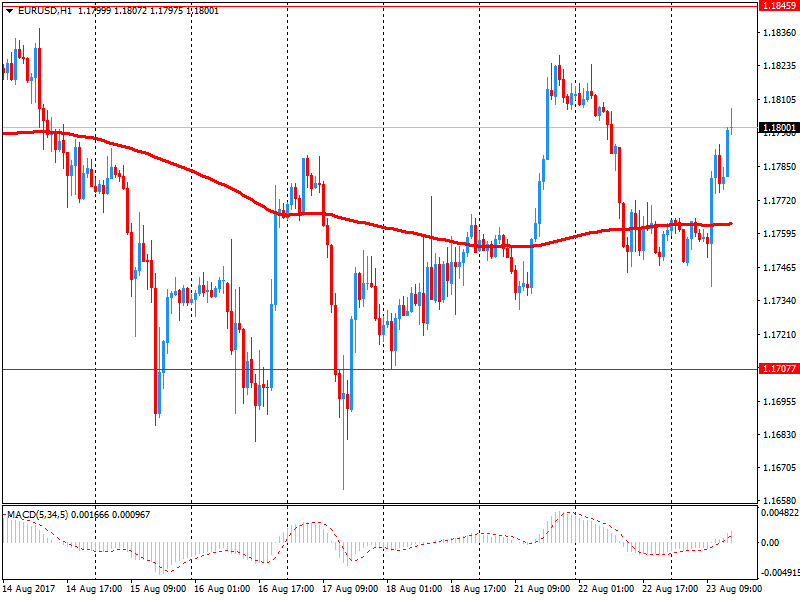Click the 23 Aug 09:00 time label

[x=734, y=589]
